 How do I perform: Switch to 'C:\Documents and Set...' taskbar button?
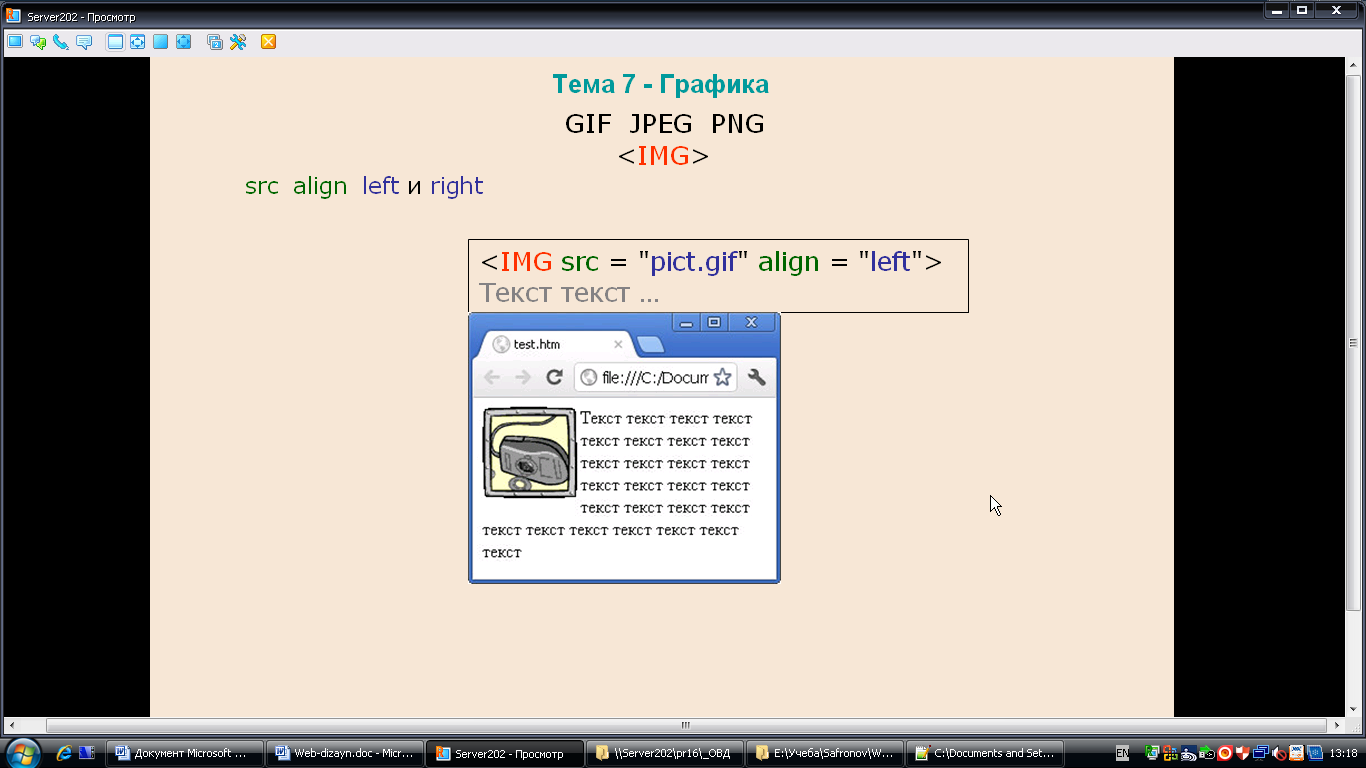tap(985, 753)
